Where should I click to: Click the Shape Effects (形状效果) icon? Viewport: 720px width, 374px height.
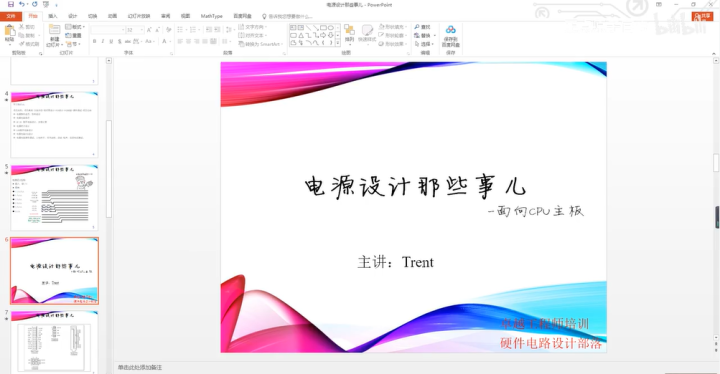pyautogui.click(x=381, y=44)
